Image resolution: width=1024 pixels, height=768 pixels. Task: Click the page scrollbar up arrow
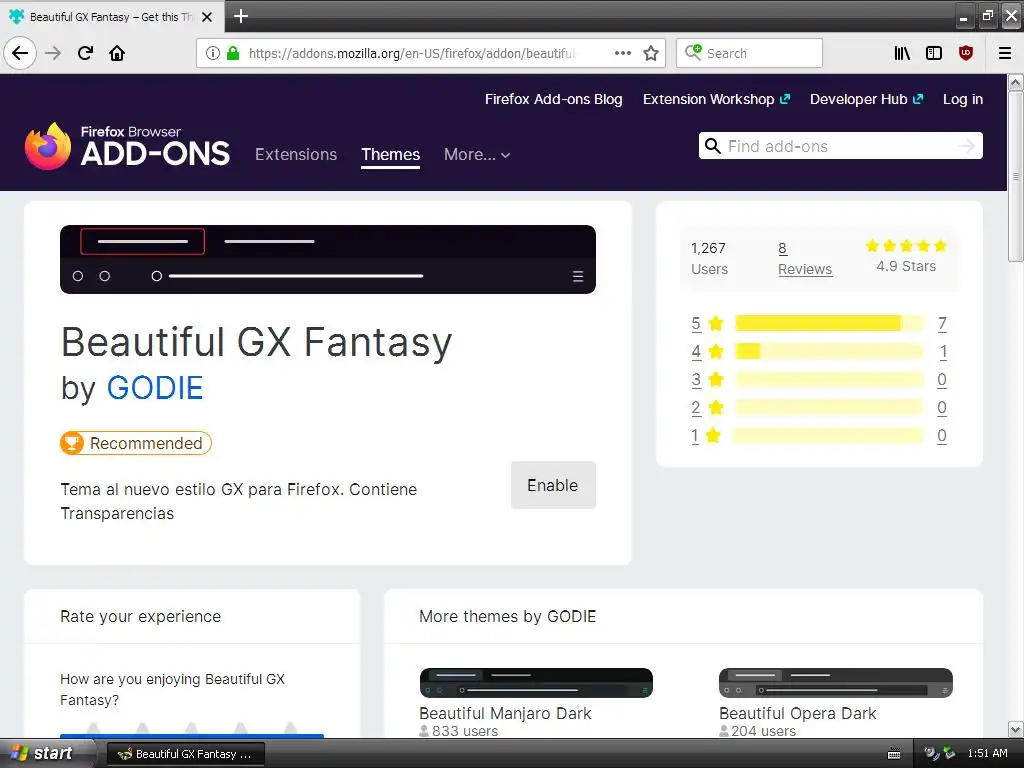[x=1016, y=83]
